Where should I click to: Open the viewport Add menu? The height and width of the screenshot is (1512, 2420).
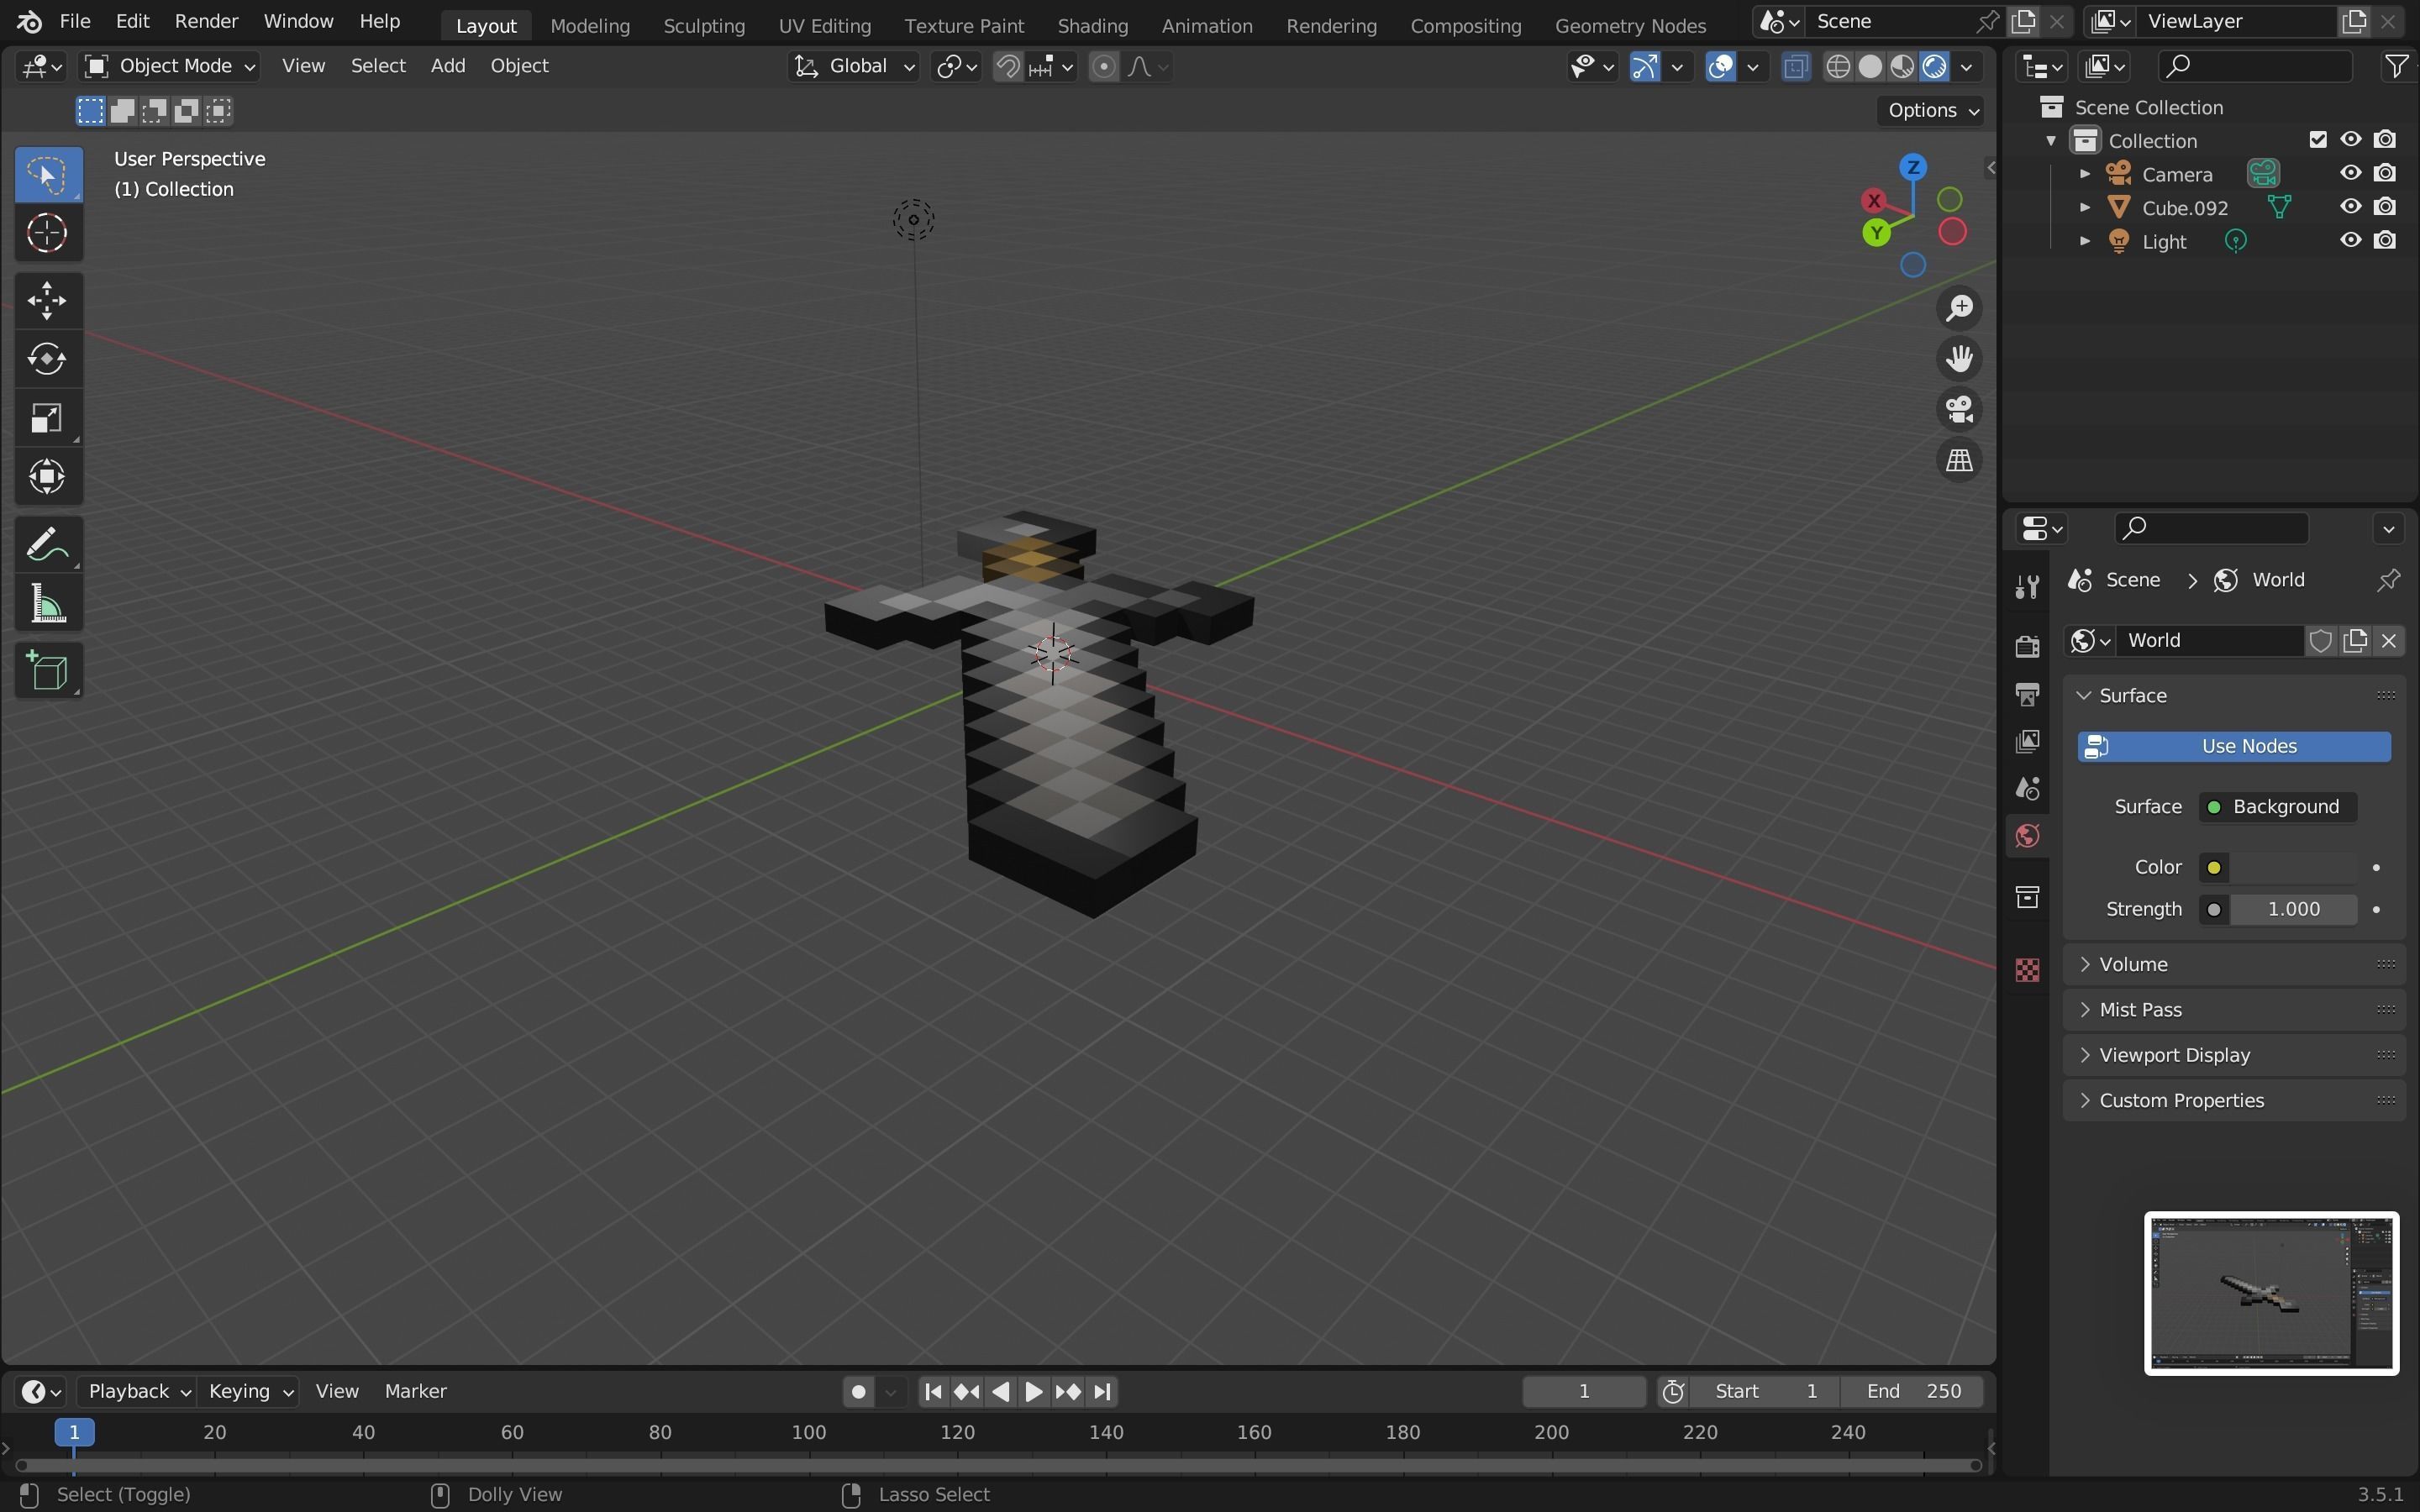[x=447, y=66]
